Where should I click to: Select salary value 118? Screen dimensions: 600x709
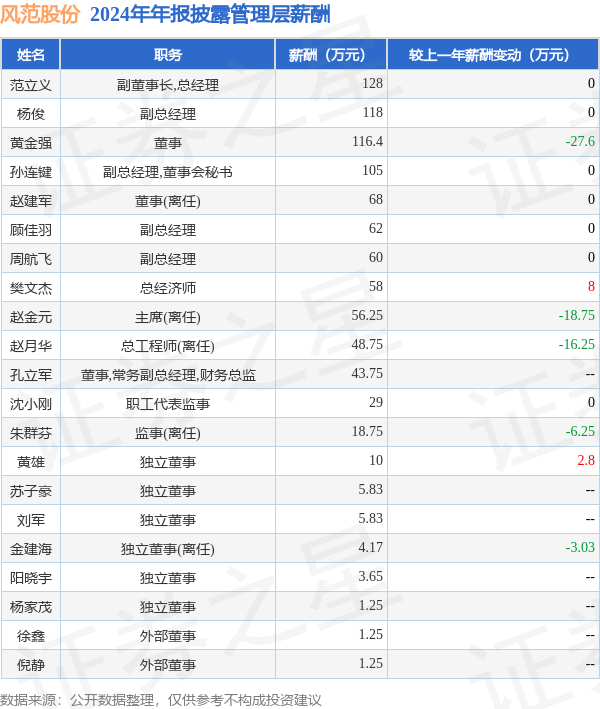pos(373,113)
